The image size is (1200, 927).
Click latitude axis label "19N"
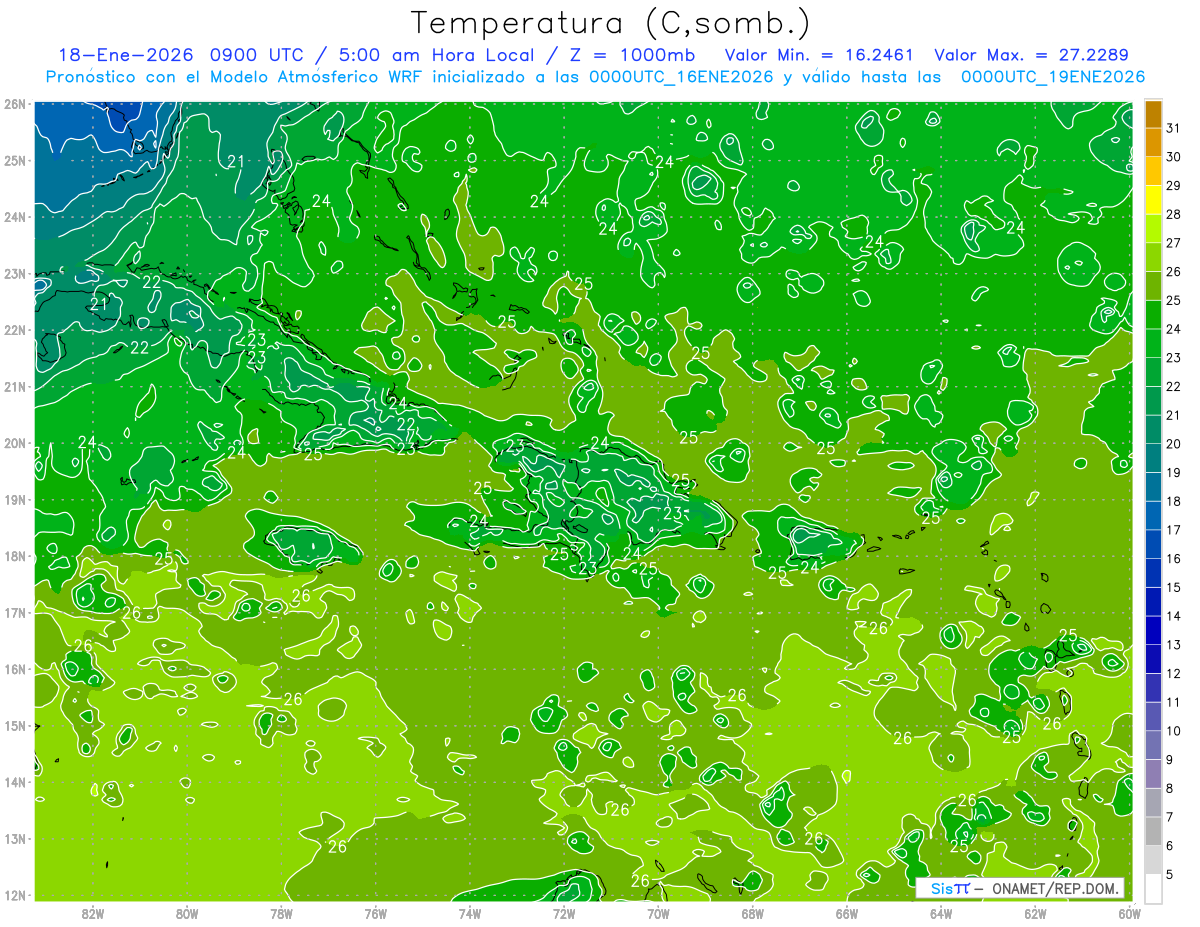(x=15, y=500)
